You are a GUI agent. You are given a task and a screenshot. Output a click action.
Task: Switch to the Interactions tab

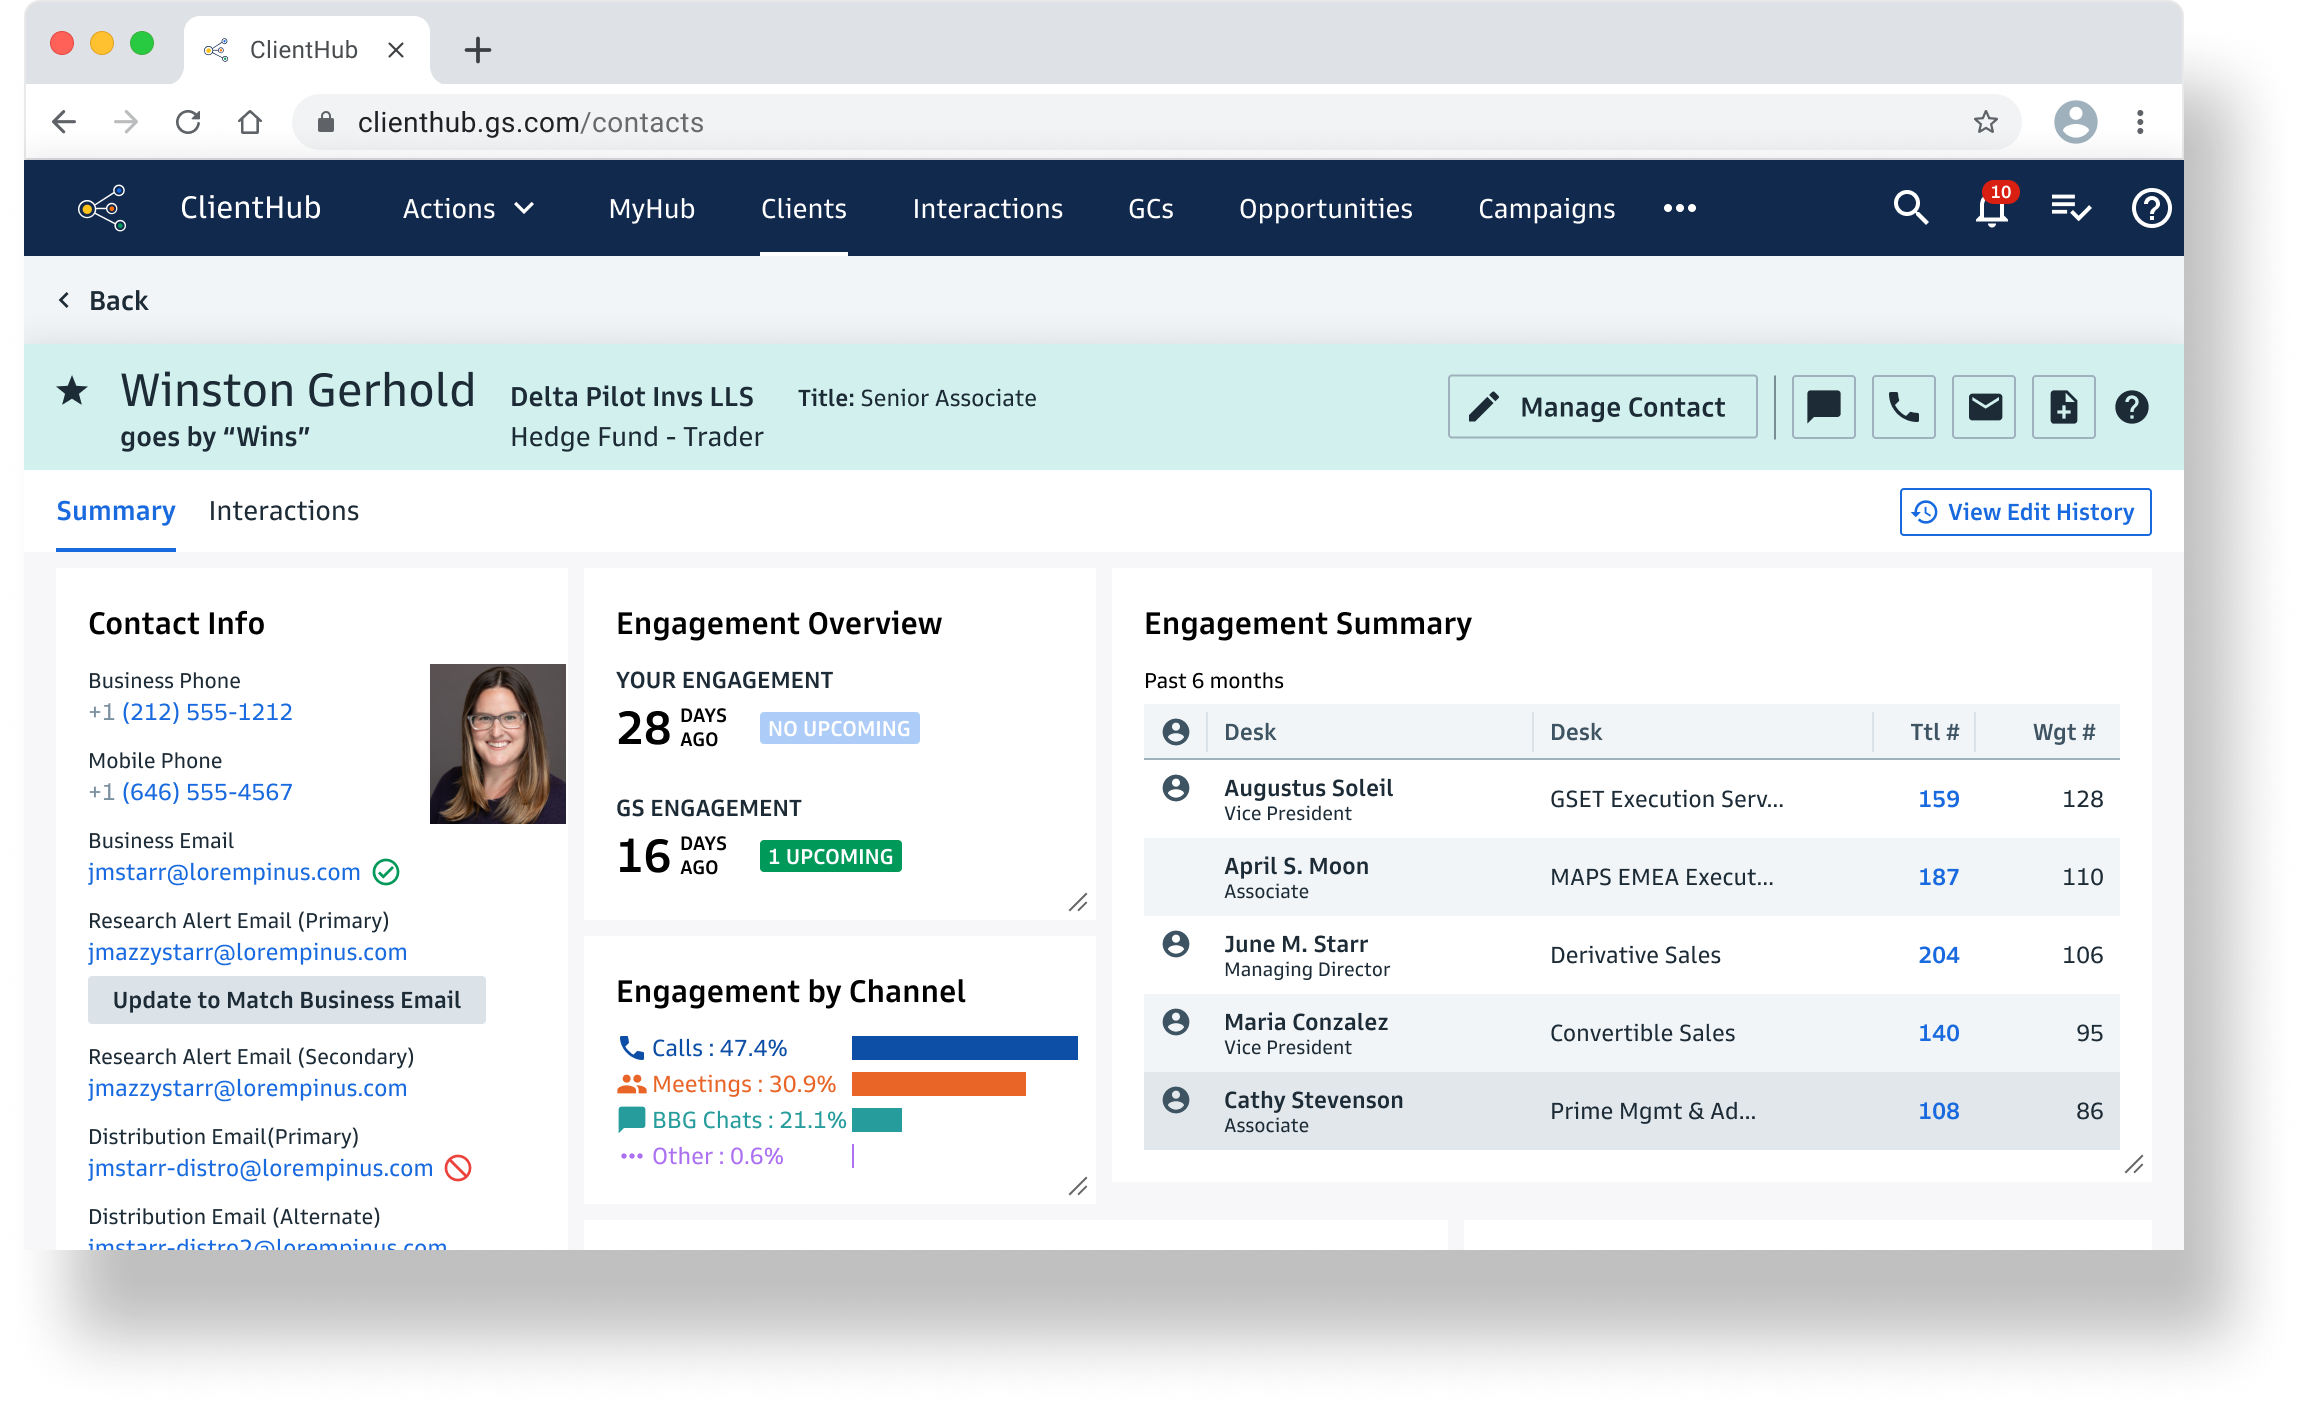click(x=283, y=510)
